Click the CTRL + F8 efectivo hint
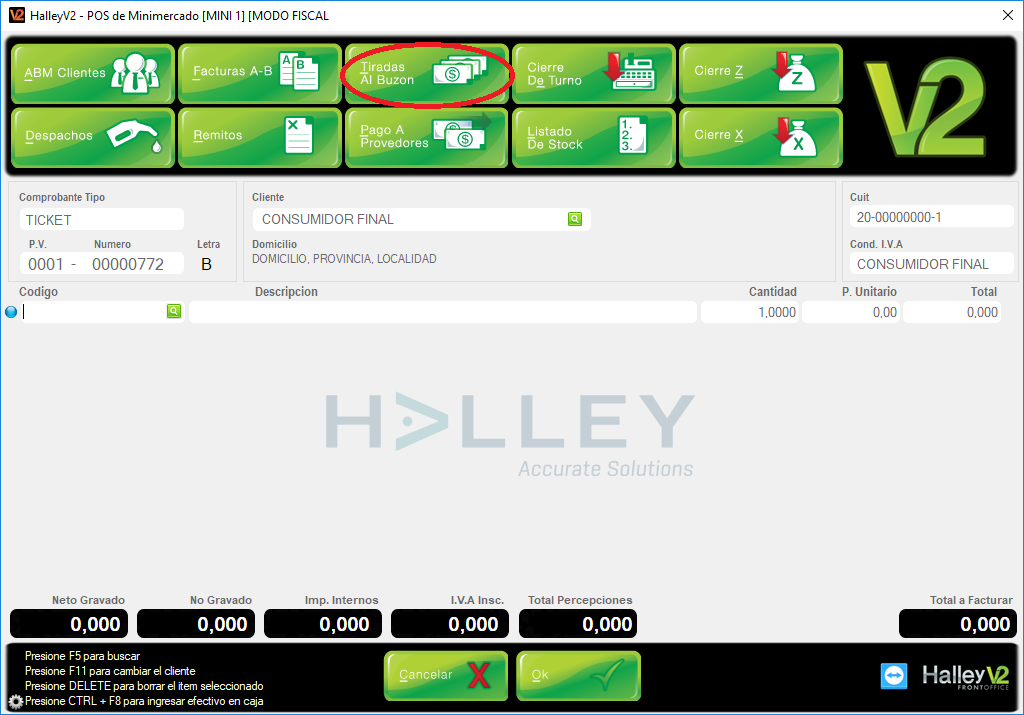Viewport: 1024px width, 715px height. (144, 701)
